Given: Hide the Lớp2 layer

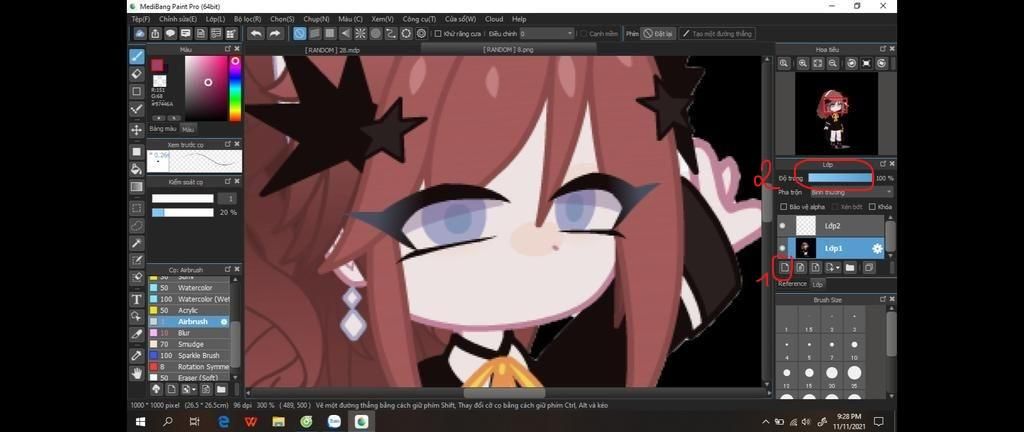Looking at the screenshot, I should pyautogui.click(x=782, y=226).
